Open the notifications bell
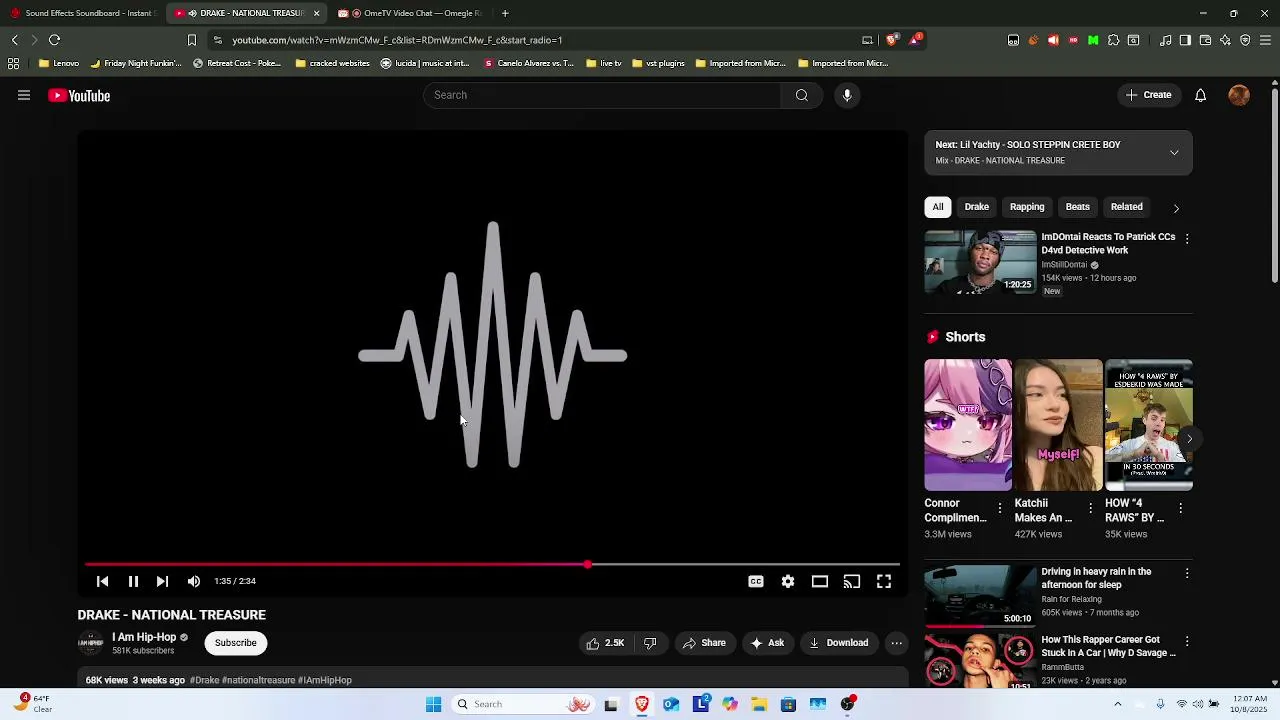 [1200, 95]
